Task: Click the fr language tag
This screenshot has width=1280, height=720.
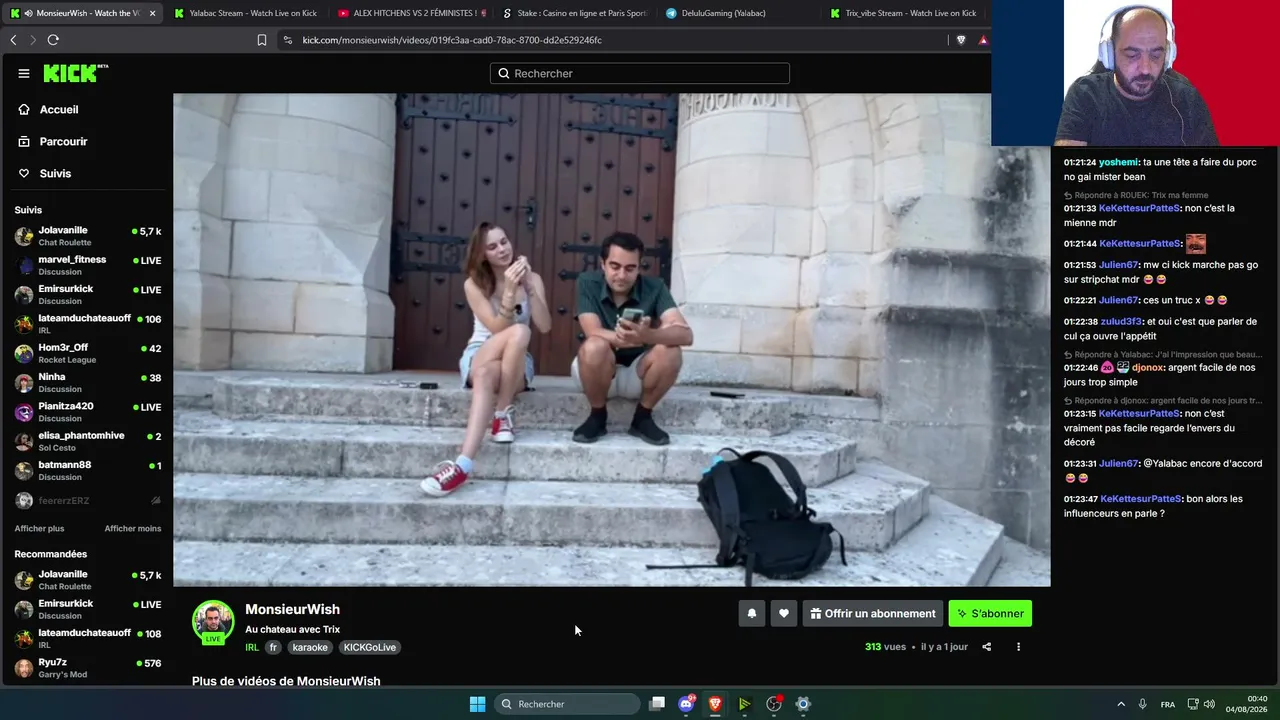Action: click(273, 647)
